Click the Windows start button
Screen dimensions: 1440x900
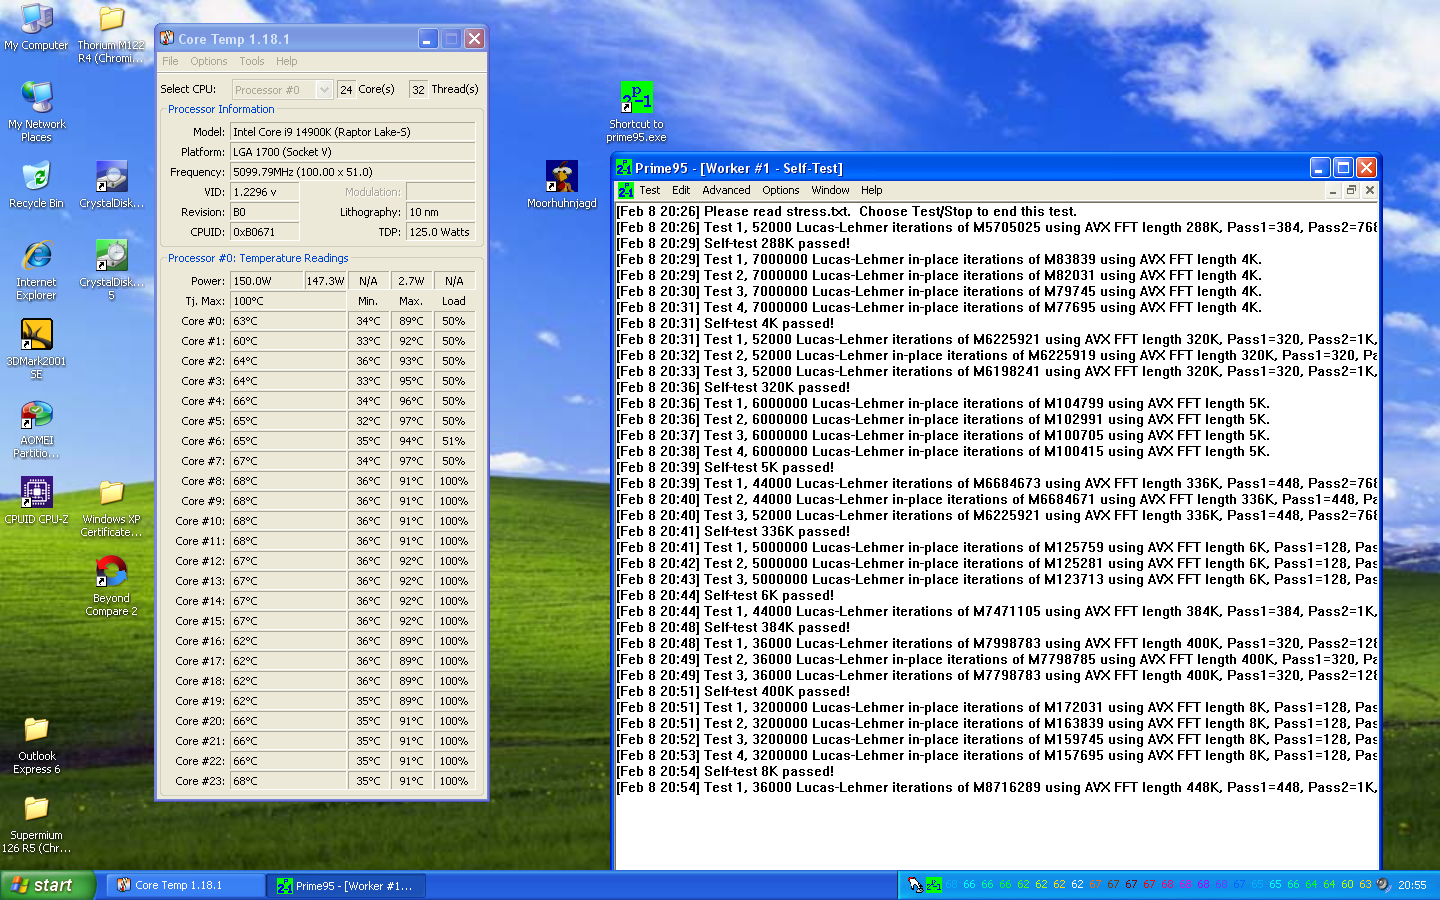click(48, 885)
